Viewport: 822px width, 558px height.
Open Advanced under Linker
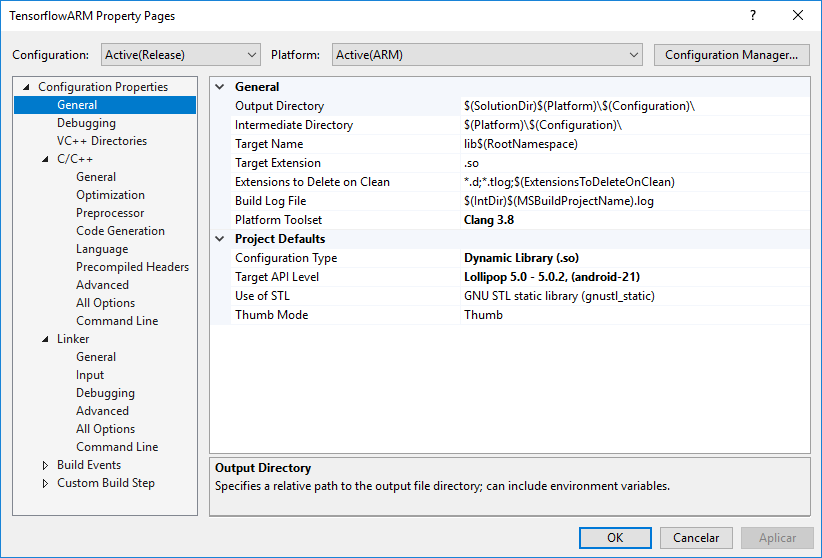click(x=102, y=411)
